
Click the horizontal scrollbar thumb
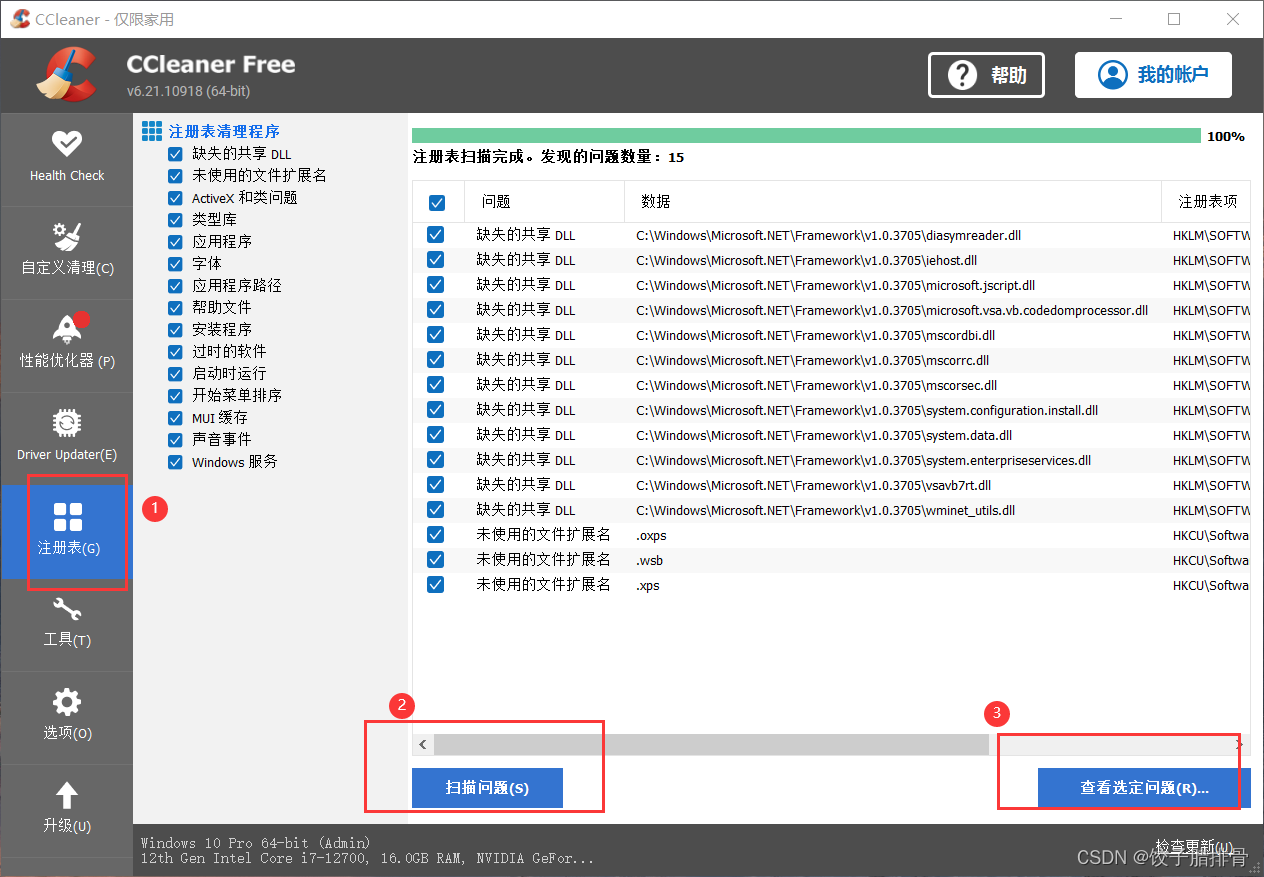pos(711,745)
